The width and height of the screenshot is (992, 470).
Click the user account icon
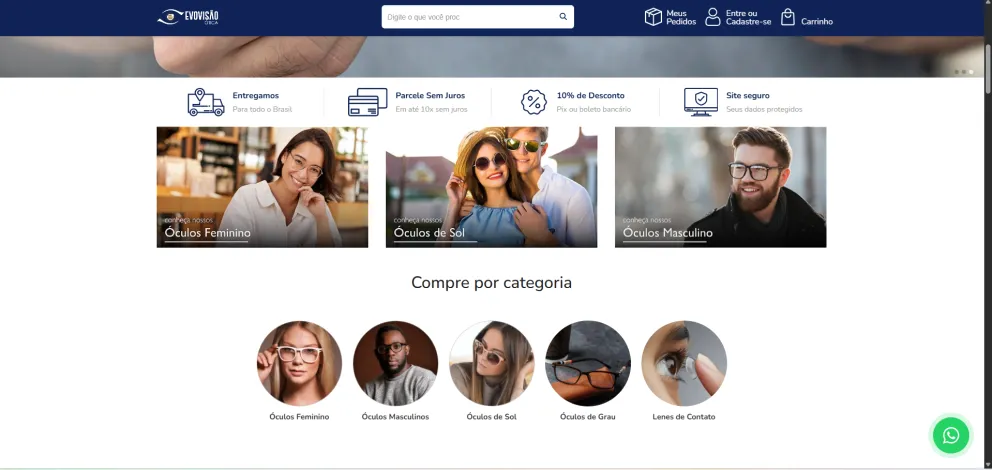[713, 17]
